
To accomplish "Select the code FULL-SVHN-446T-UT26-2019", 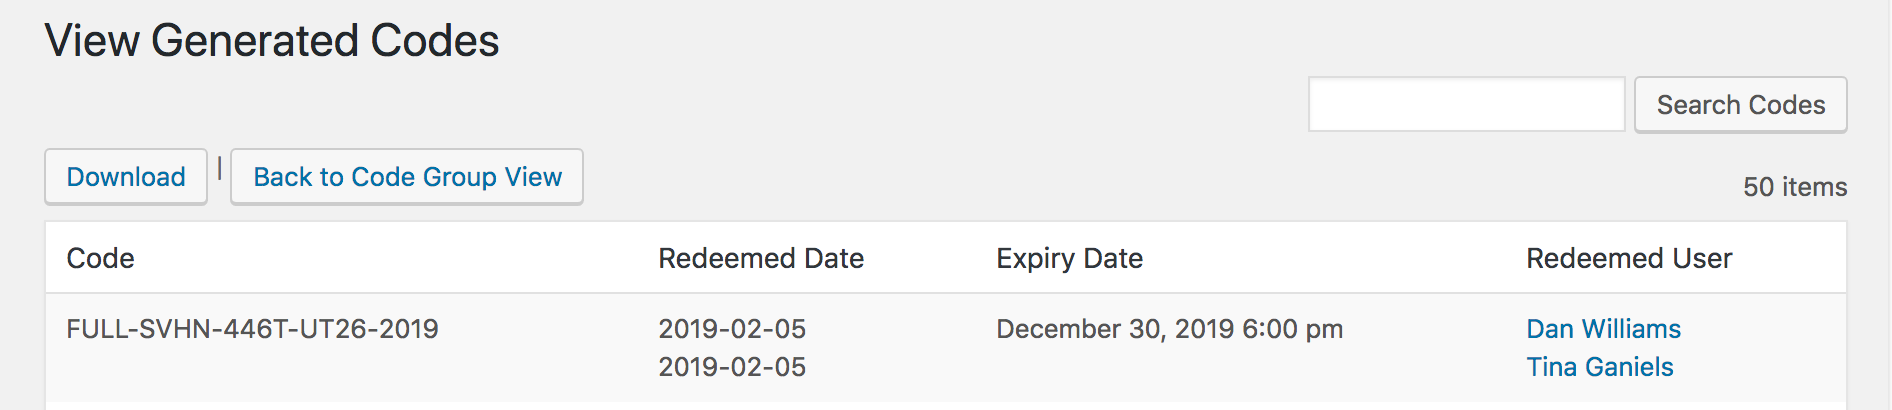I will pyautogui.click(x=252, y=329).
